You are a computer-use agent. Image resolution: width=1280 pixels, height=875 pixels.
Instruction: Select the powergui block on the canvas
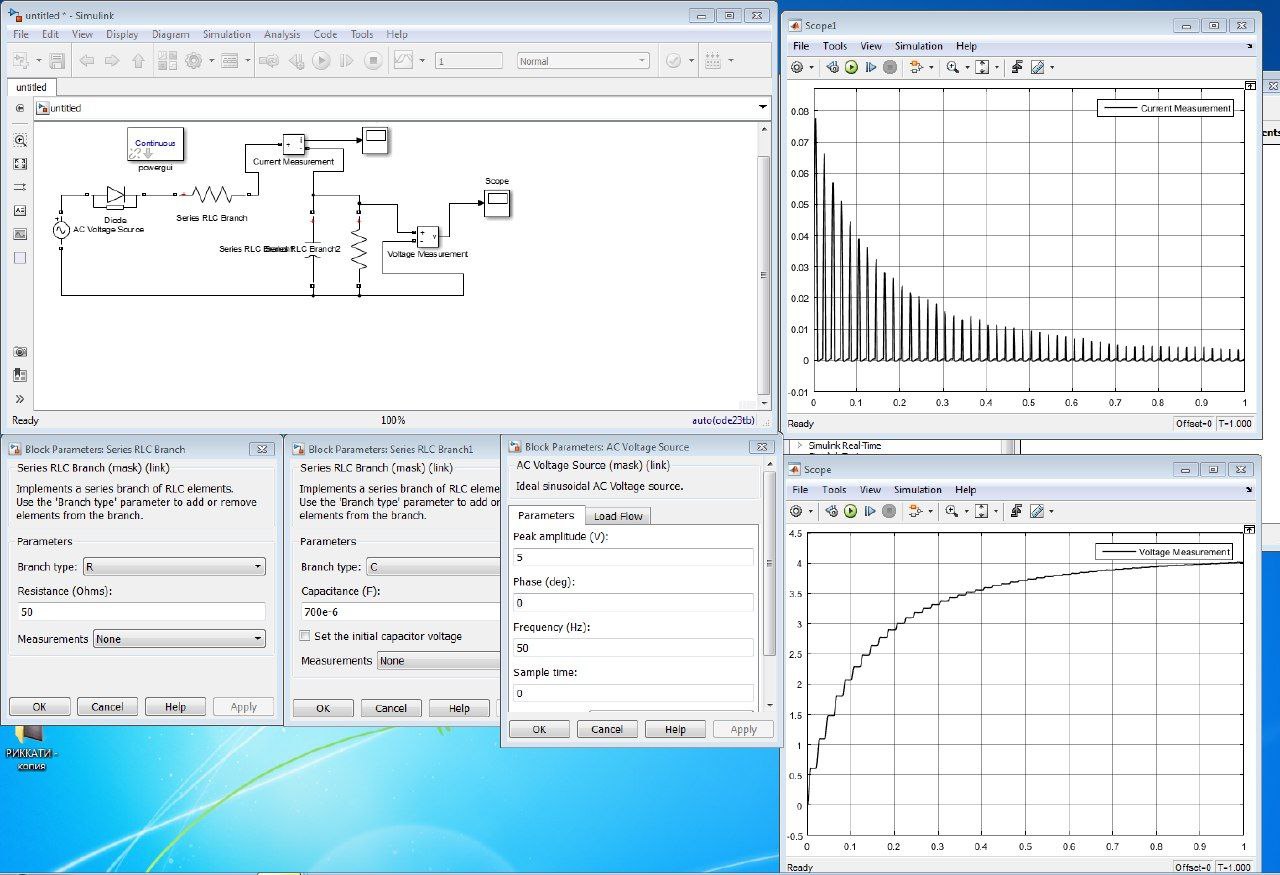point(156,144)
